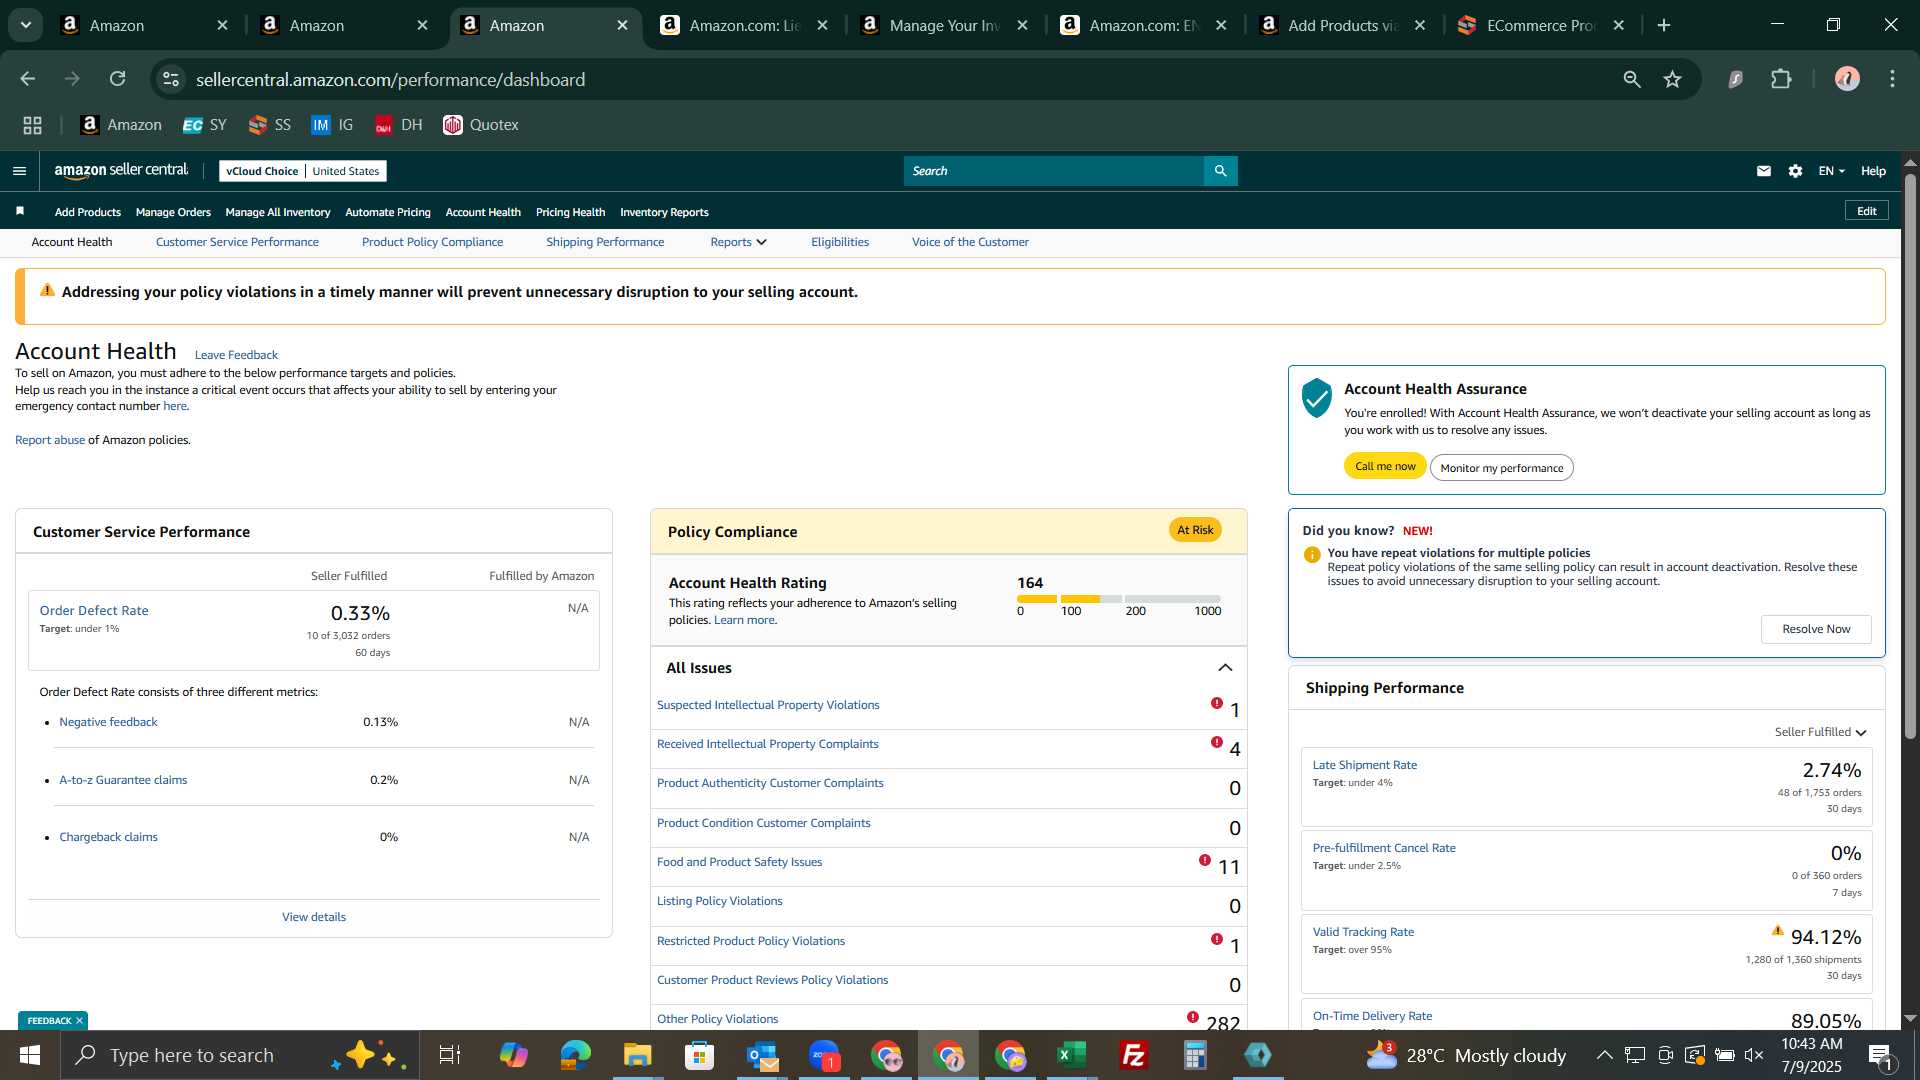Open the Eligibilities tab
Screen dimensions: 1920x1080
(x=840, y=242)
